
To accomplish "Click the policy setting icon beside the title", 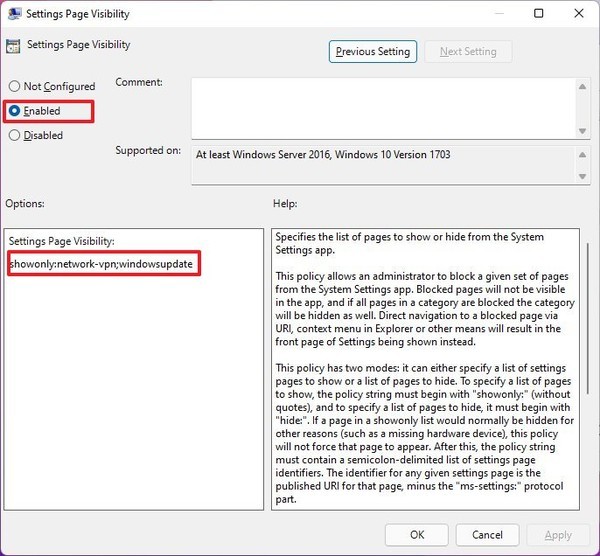I will click(13, 46).
